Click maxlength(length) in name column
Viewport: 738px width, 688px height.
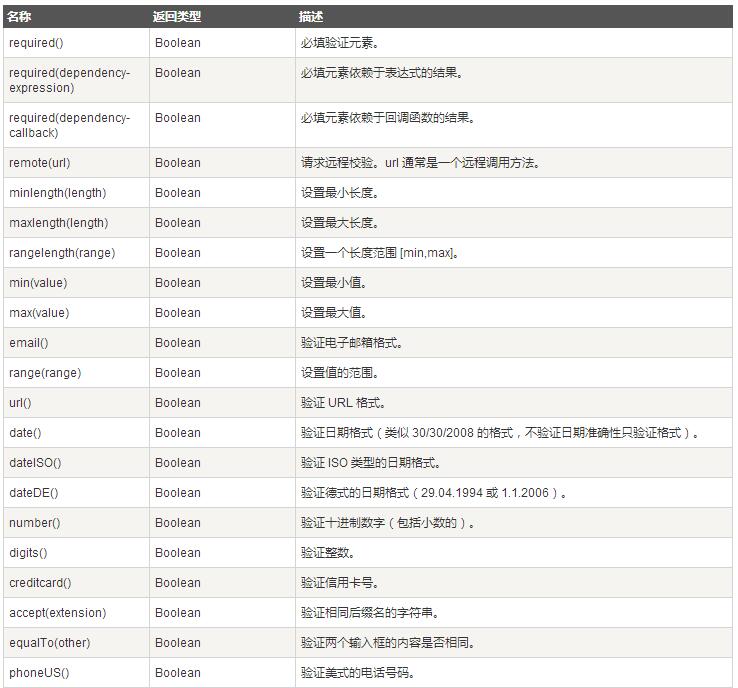(58, 223)
